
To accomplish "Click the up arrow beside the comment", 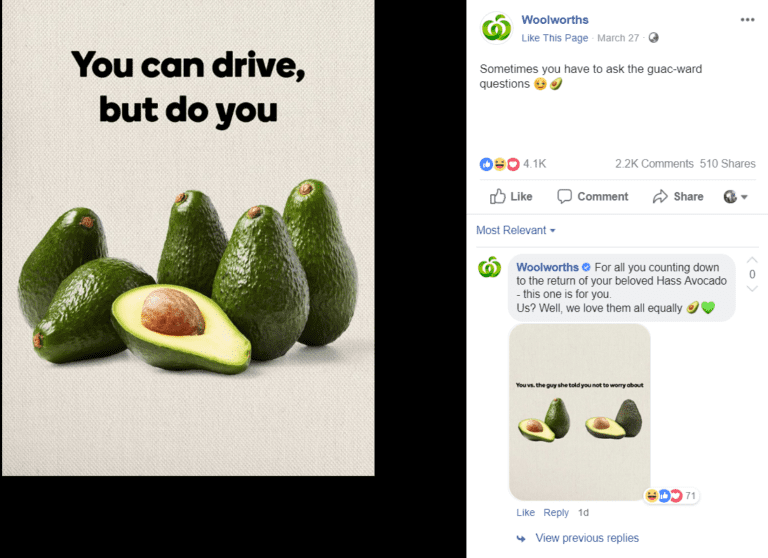I will coord(752,260).
